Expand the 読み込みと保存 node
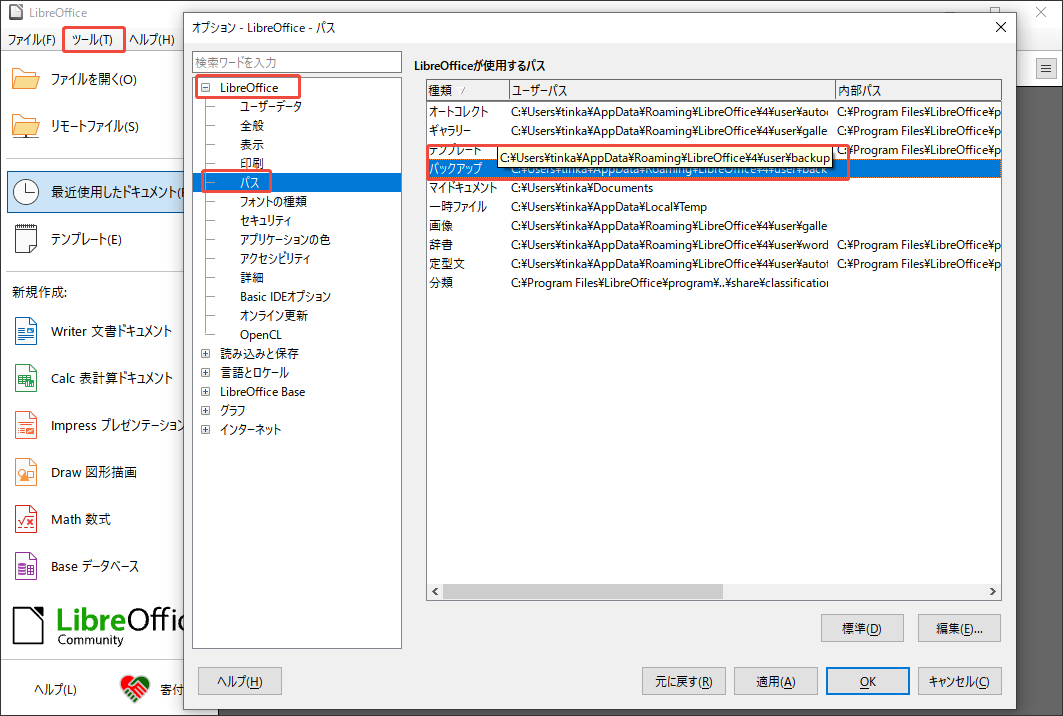 (x=205, y=353)
